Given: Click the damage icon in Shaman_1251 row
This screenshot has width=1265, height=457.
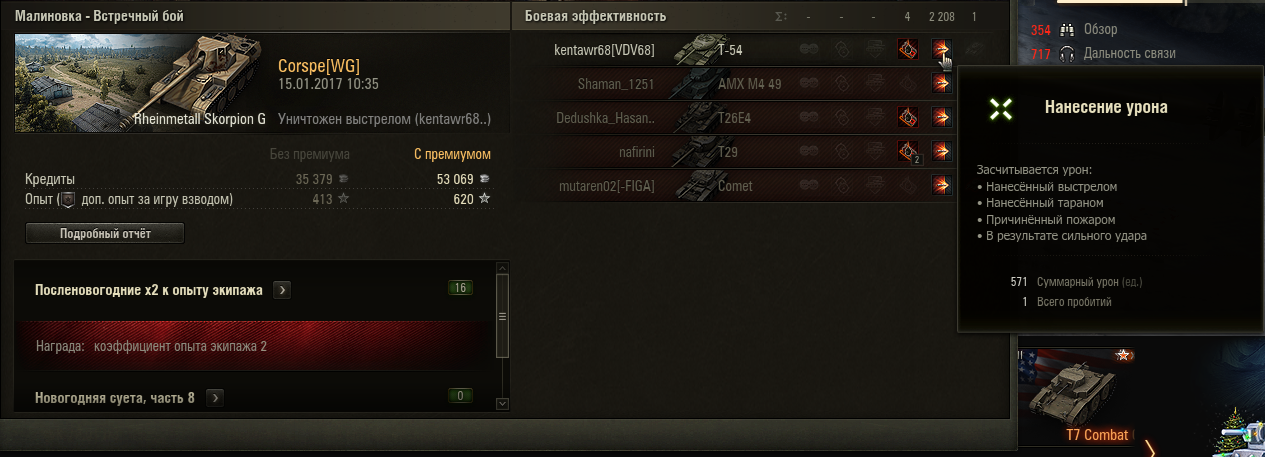Looking at the screenshot, I should click(x=941, y=84).
